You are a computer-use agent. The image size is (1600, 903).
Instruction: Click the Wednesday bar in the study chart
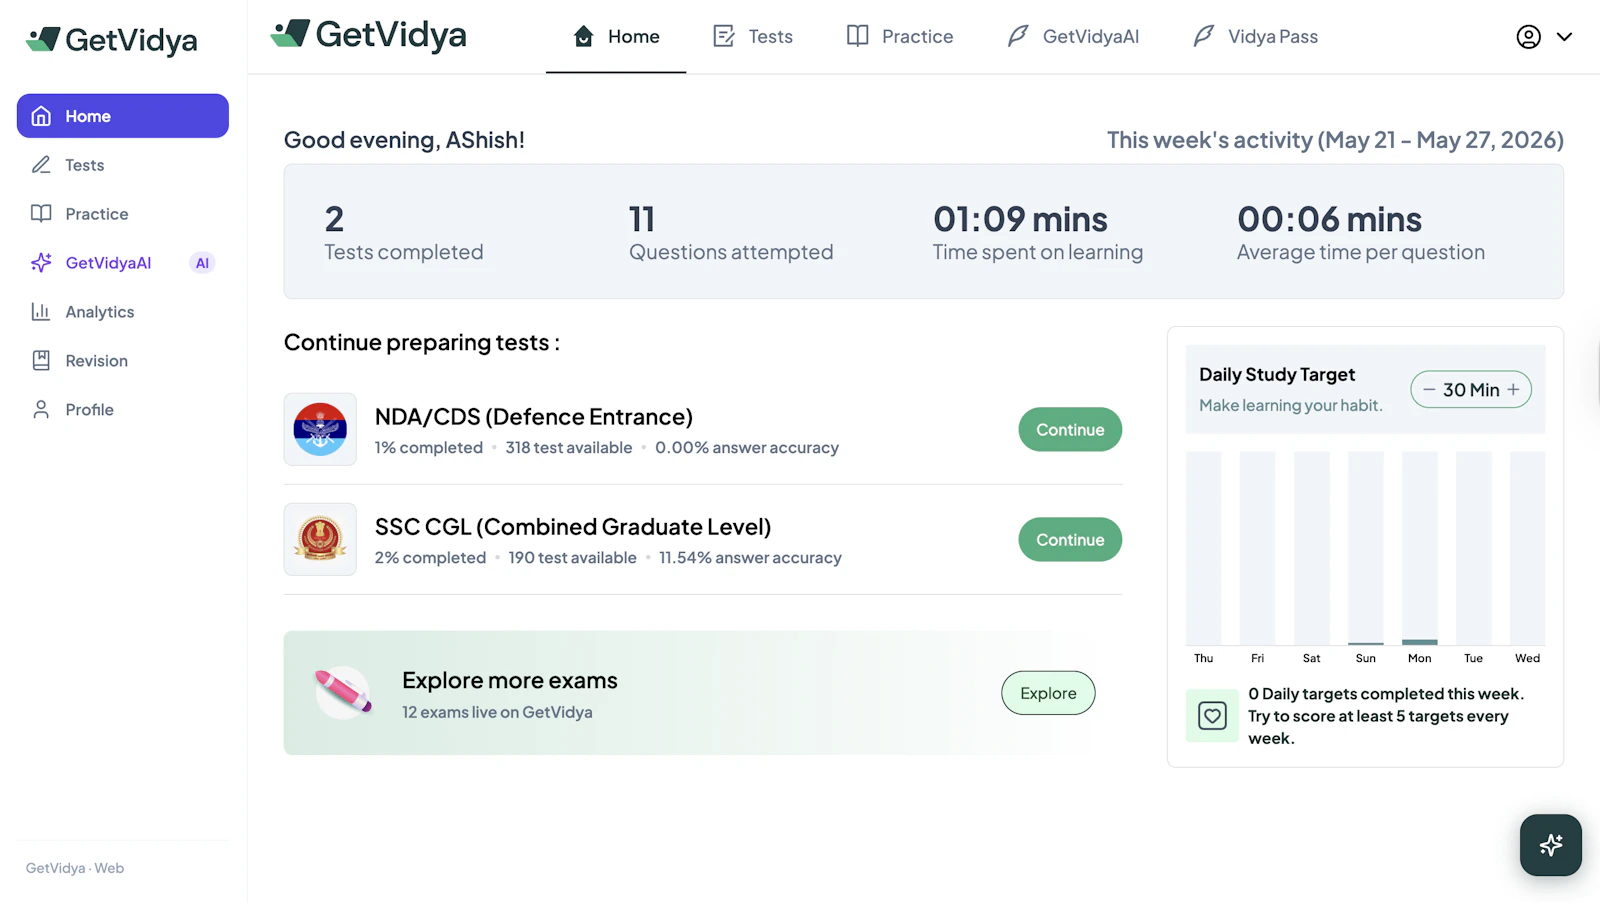coord(1528,548)
